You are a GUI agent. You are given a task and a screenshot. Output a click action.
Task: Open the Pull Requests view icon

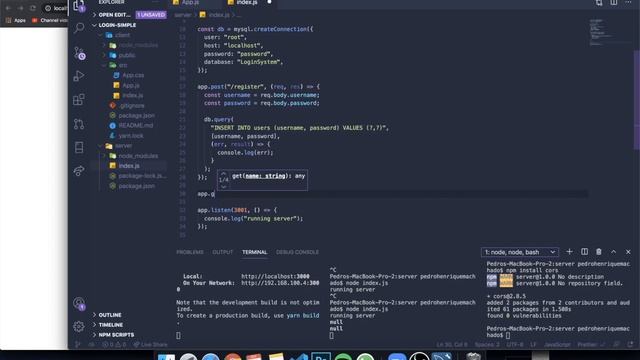tap(79, 124)
